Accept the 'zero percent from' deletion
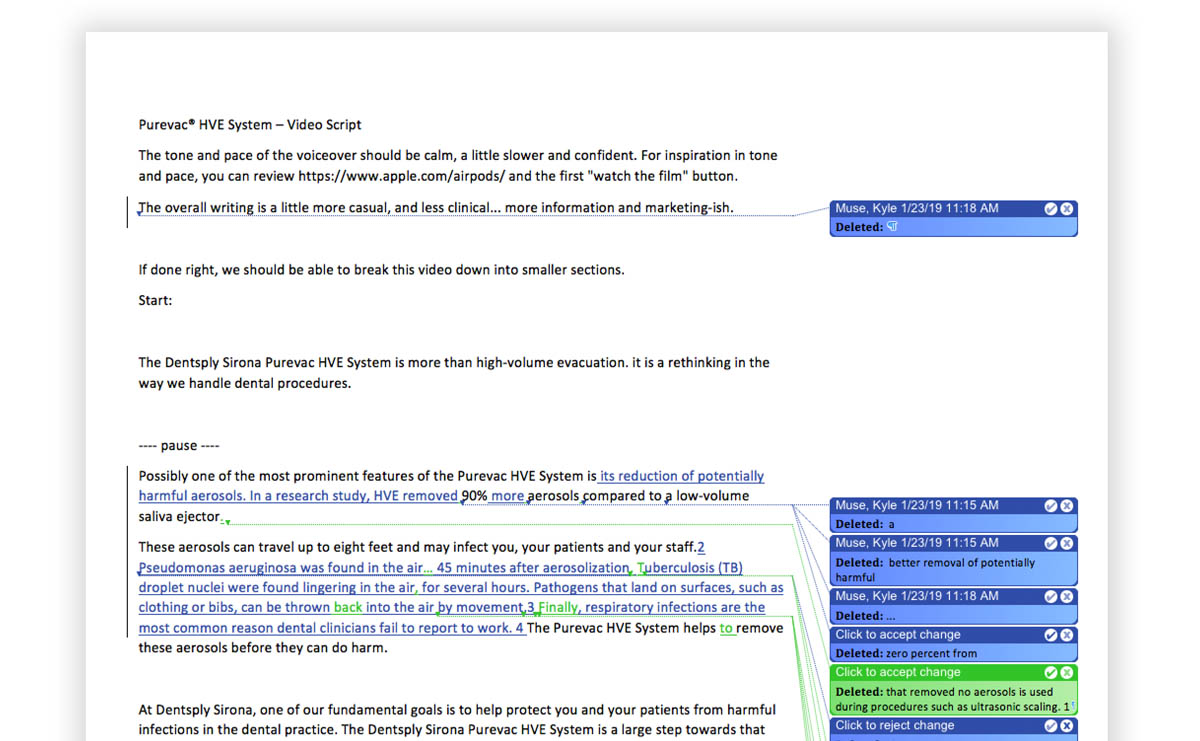The width and height of the screenshot is (1200, 741). click(1051, 635)
